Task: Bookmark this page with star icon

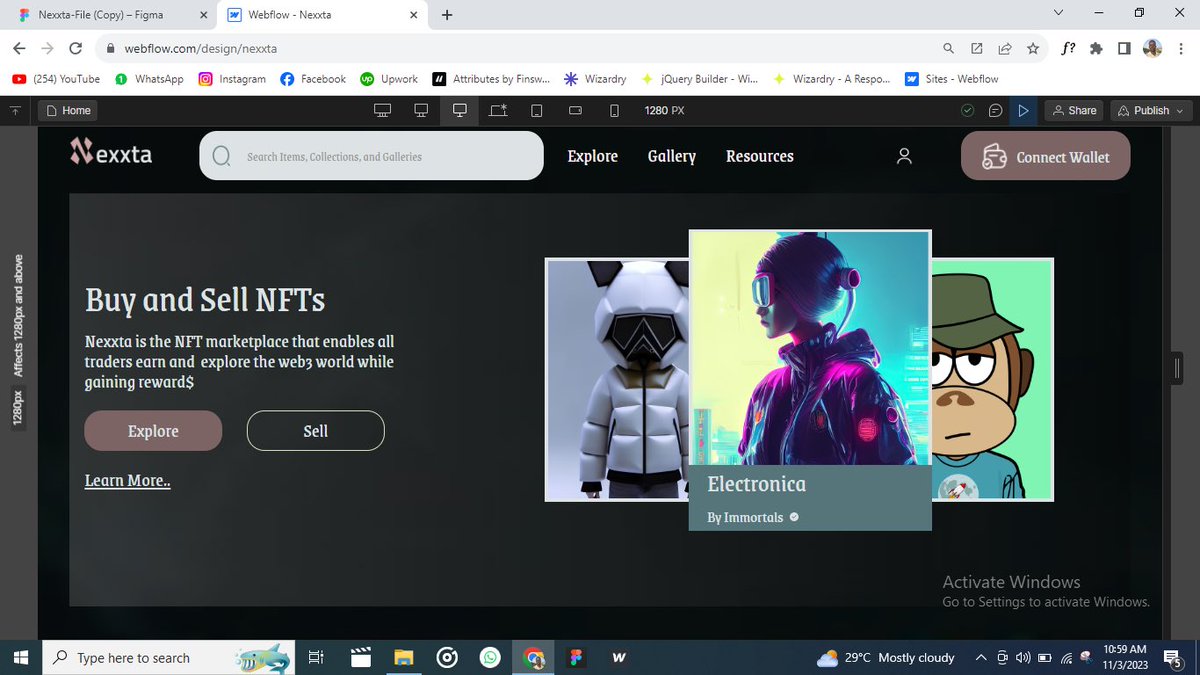Action: tap(1032, 48)
